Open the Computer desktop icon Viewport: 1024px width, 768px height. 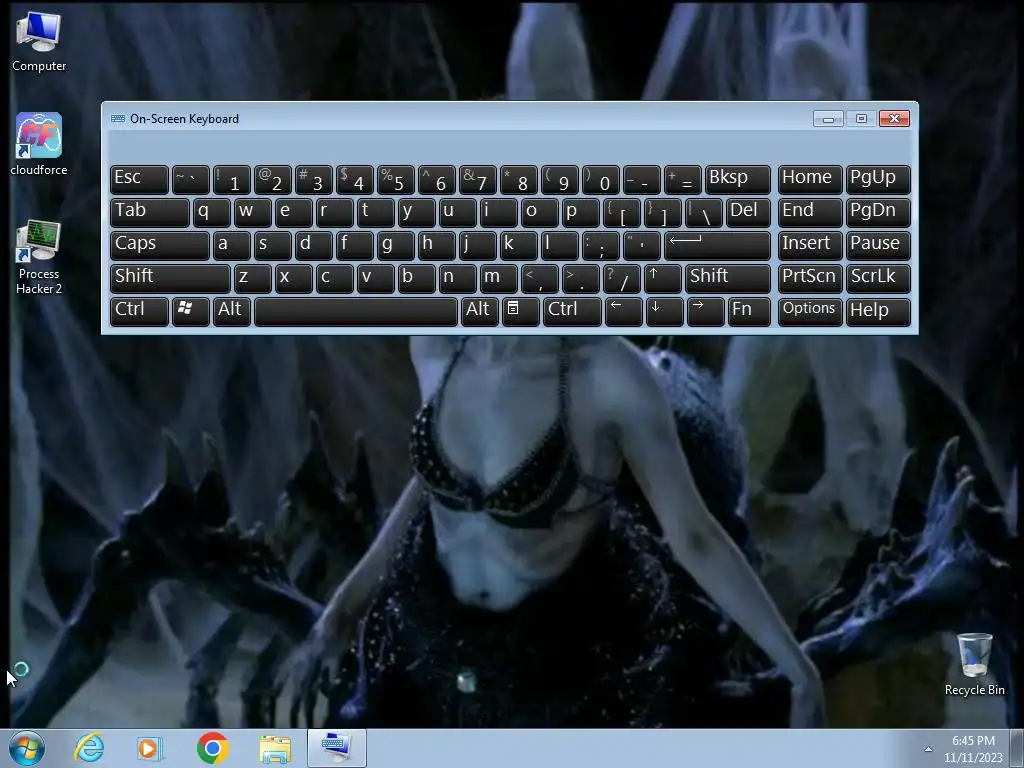coord(39,42)
